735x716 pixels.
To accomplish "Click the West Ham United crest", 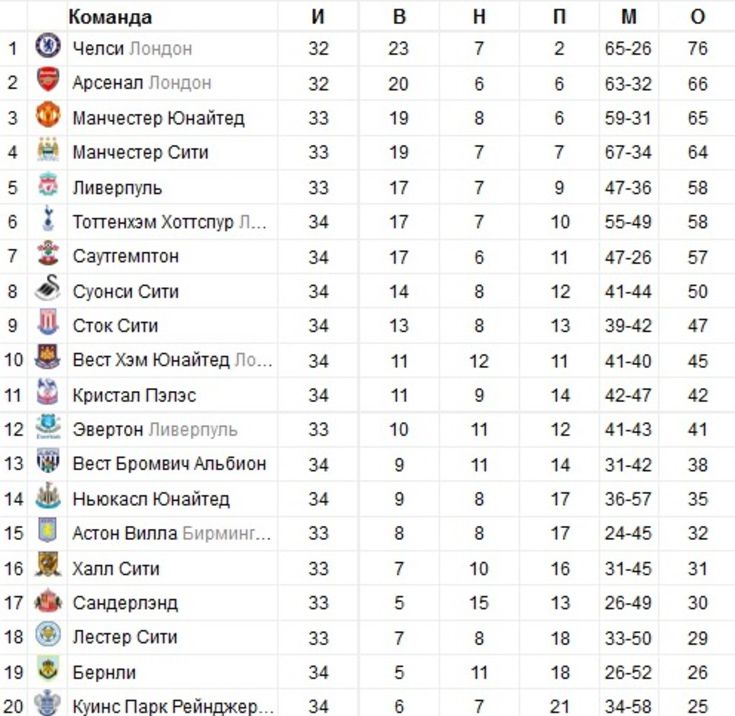I will [48, 357].
